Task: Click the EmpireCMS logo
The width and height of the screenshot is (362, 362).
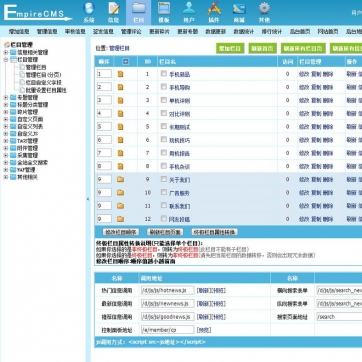Action: pyautogui.click(x=37, y=13)
